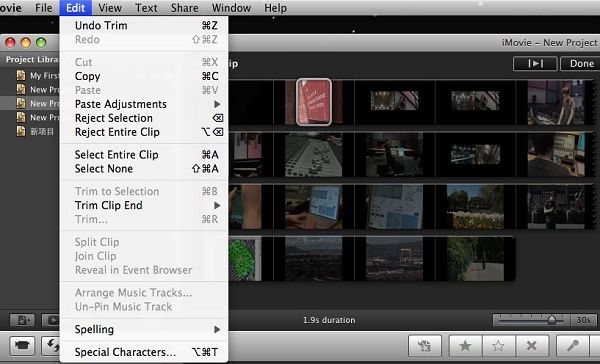Choose Copy in the Edit menu
Viewport: 600px width, 364px height.
[144, 76]
